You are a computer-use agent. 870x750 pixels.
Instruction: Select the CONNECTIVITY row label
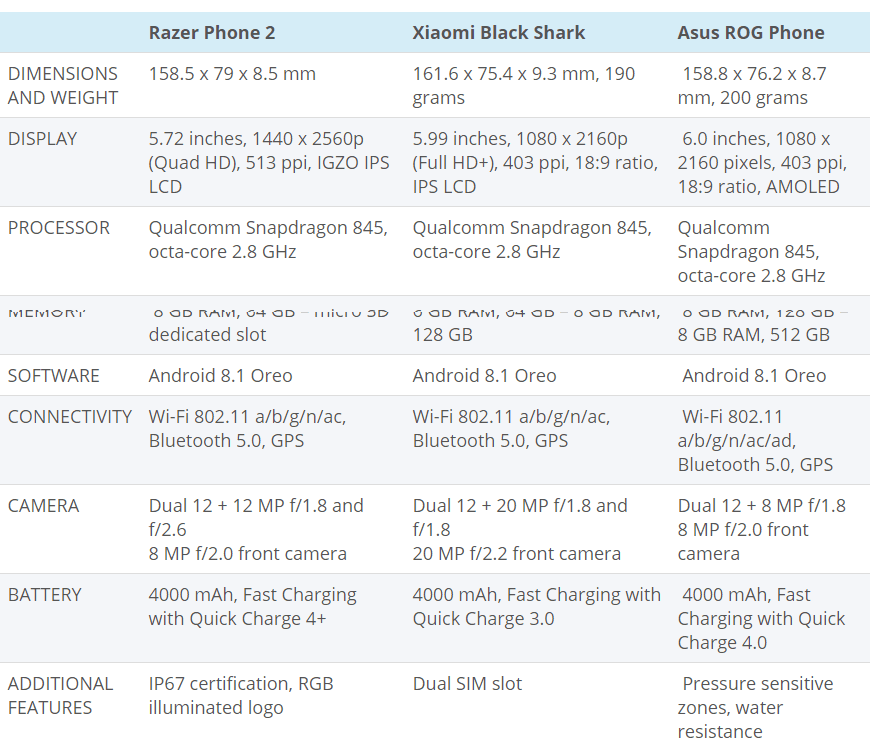(x=70, y=416)
